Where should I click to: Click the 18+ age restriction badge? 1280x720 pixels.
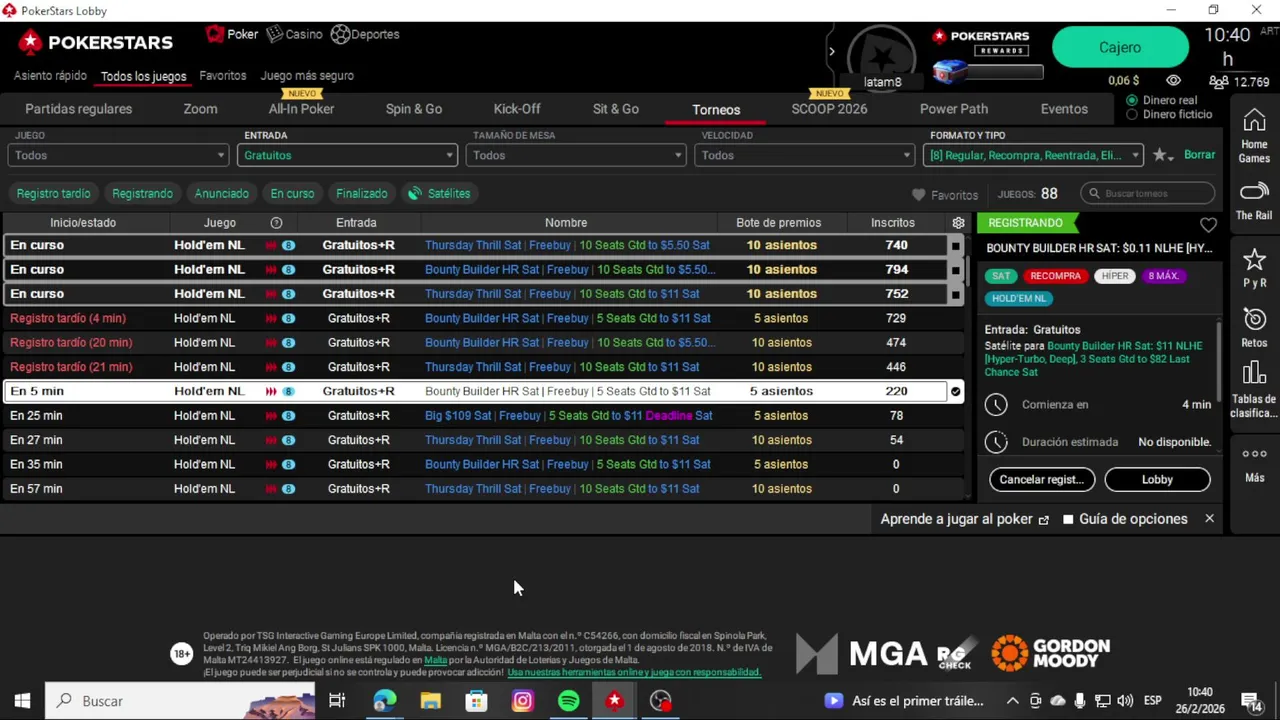coord(181,654)
